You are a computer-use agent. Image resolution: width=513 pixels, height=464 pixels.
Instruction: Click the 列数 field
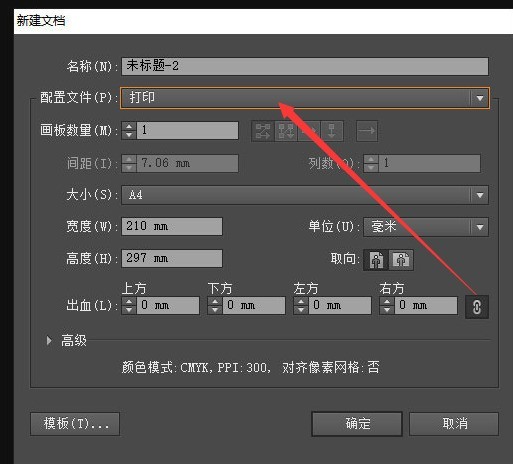tap(429, 163)
